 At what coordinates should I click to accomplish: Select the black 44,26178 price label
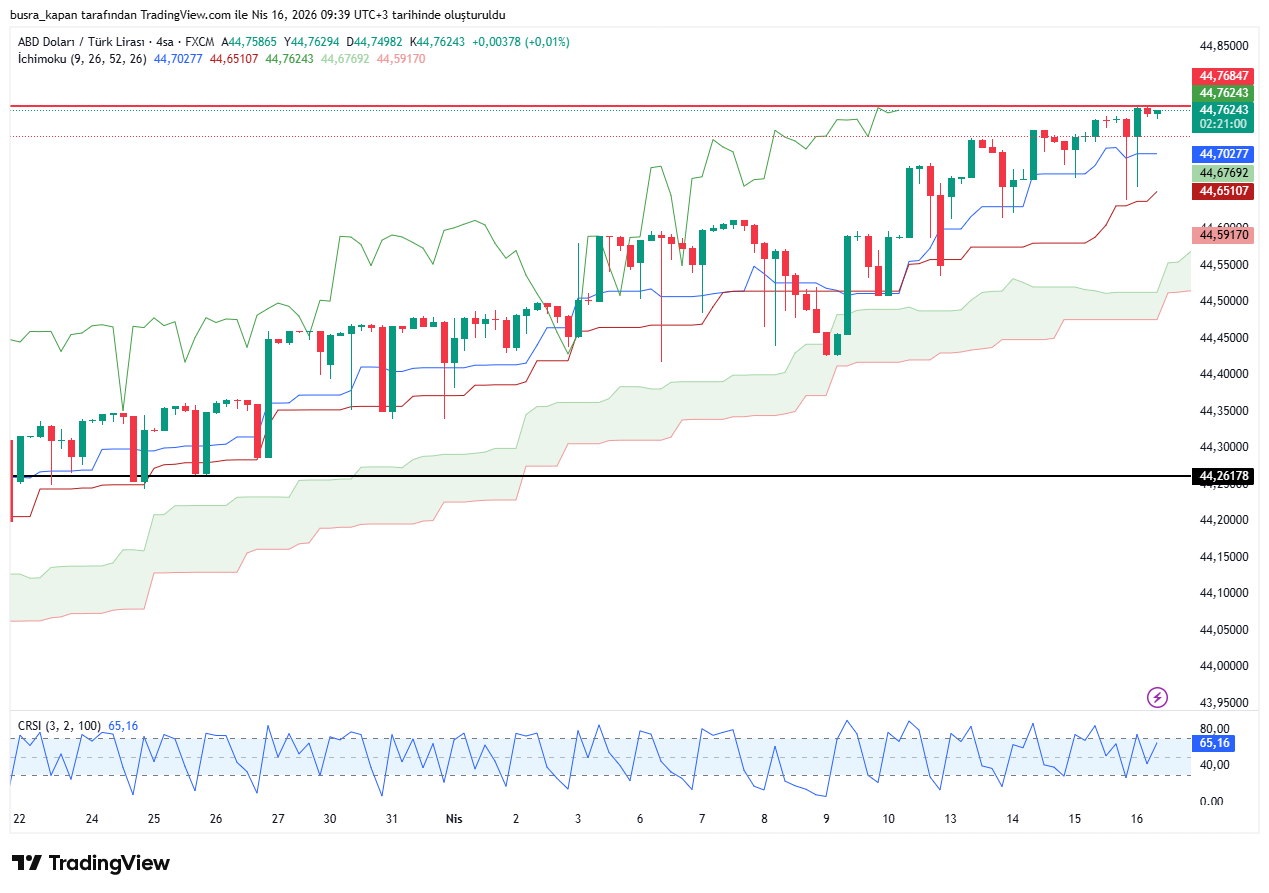1223,476
